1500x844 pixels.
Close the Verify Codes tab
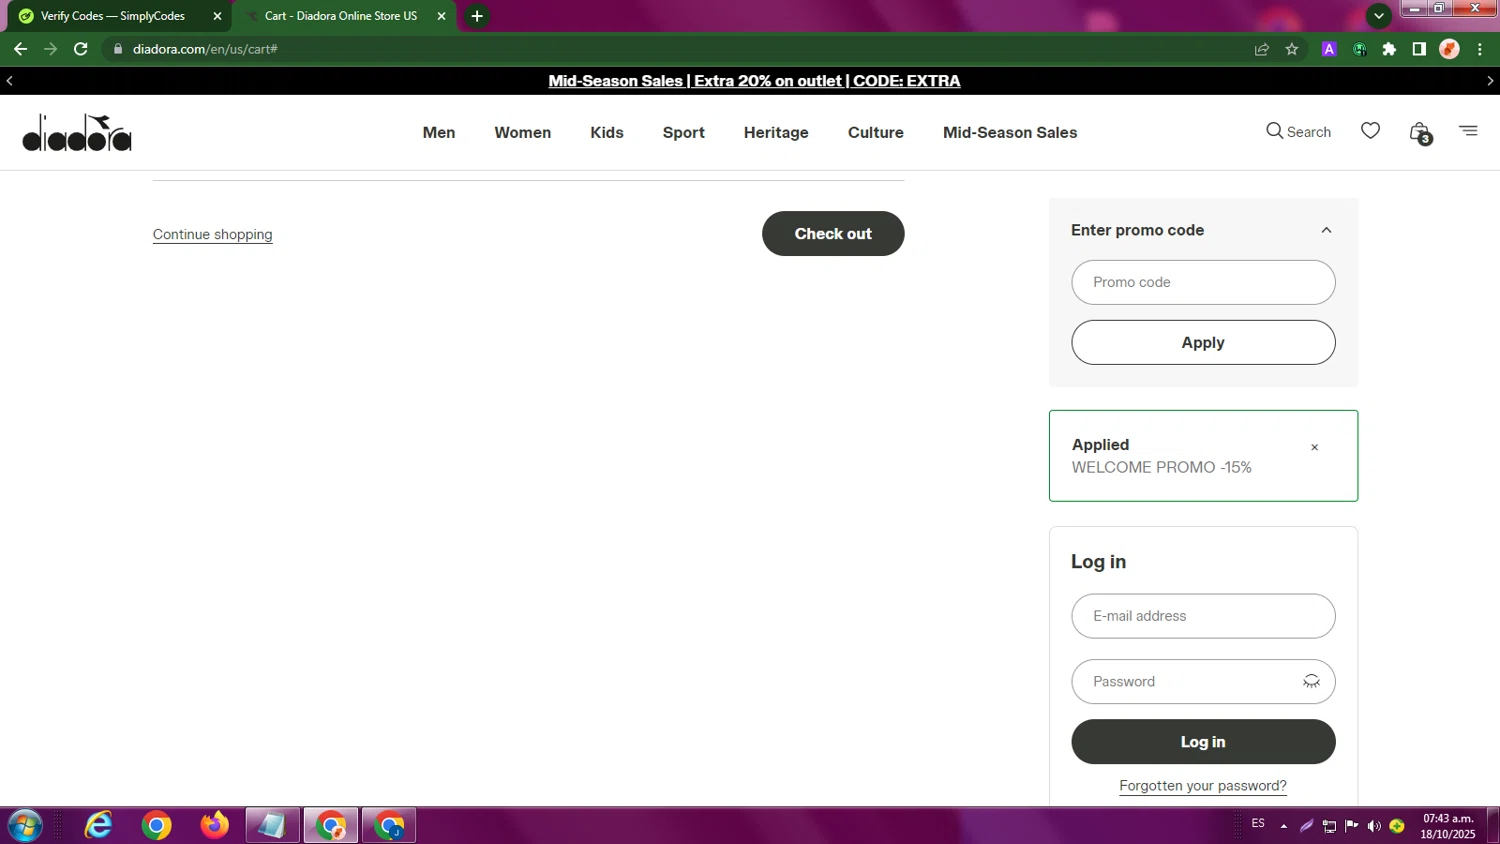(217, 16)
